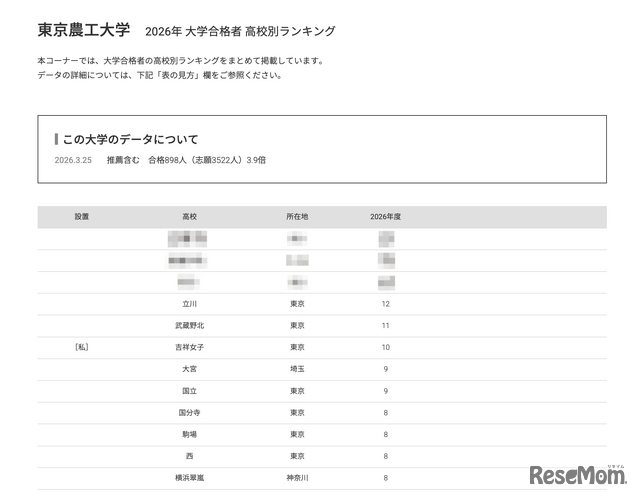
Task: Click 埼玉 location in the 大宮 row
Action: pyautogui.click(x=297, y=369)
